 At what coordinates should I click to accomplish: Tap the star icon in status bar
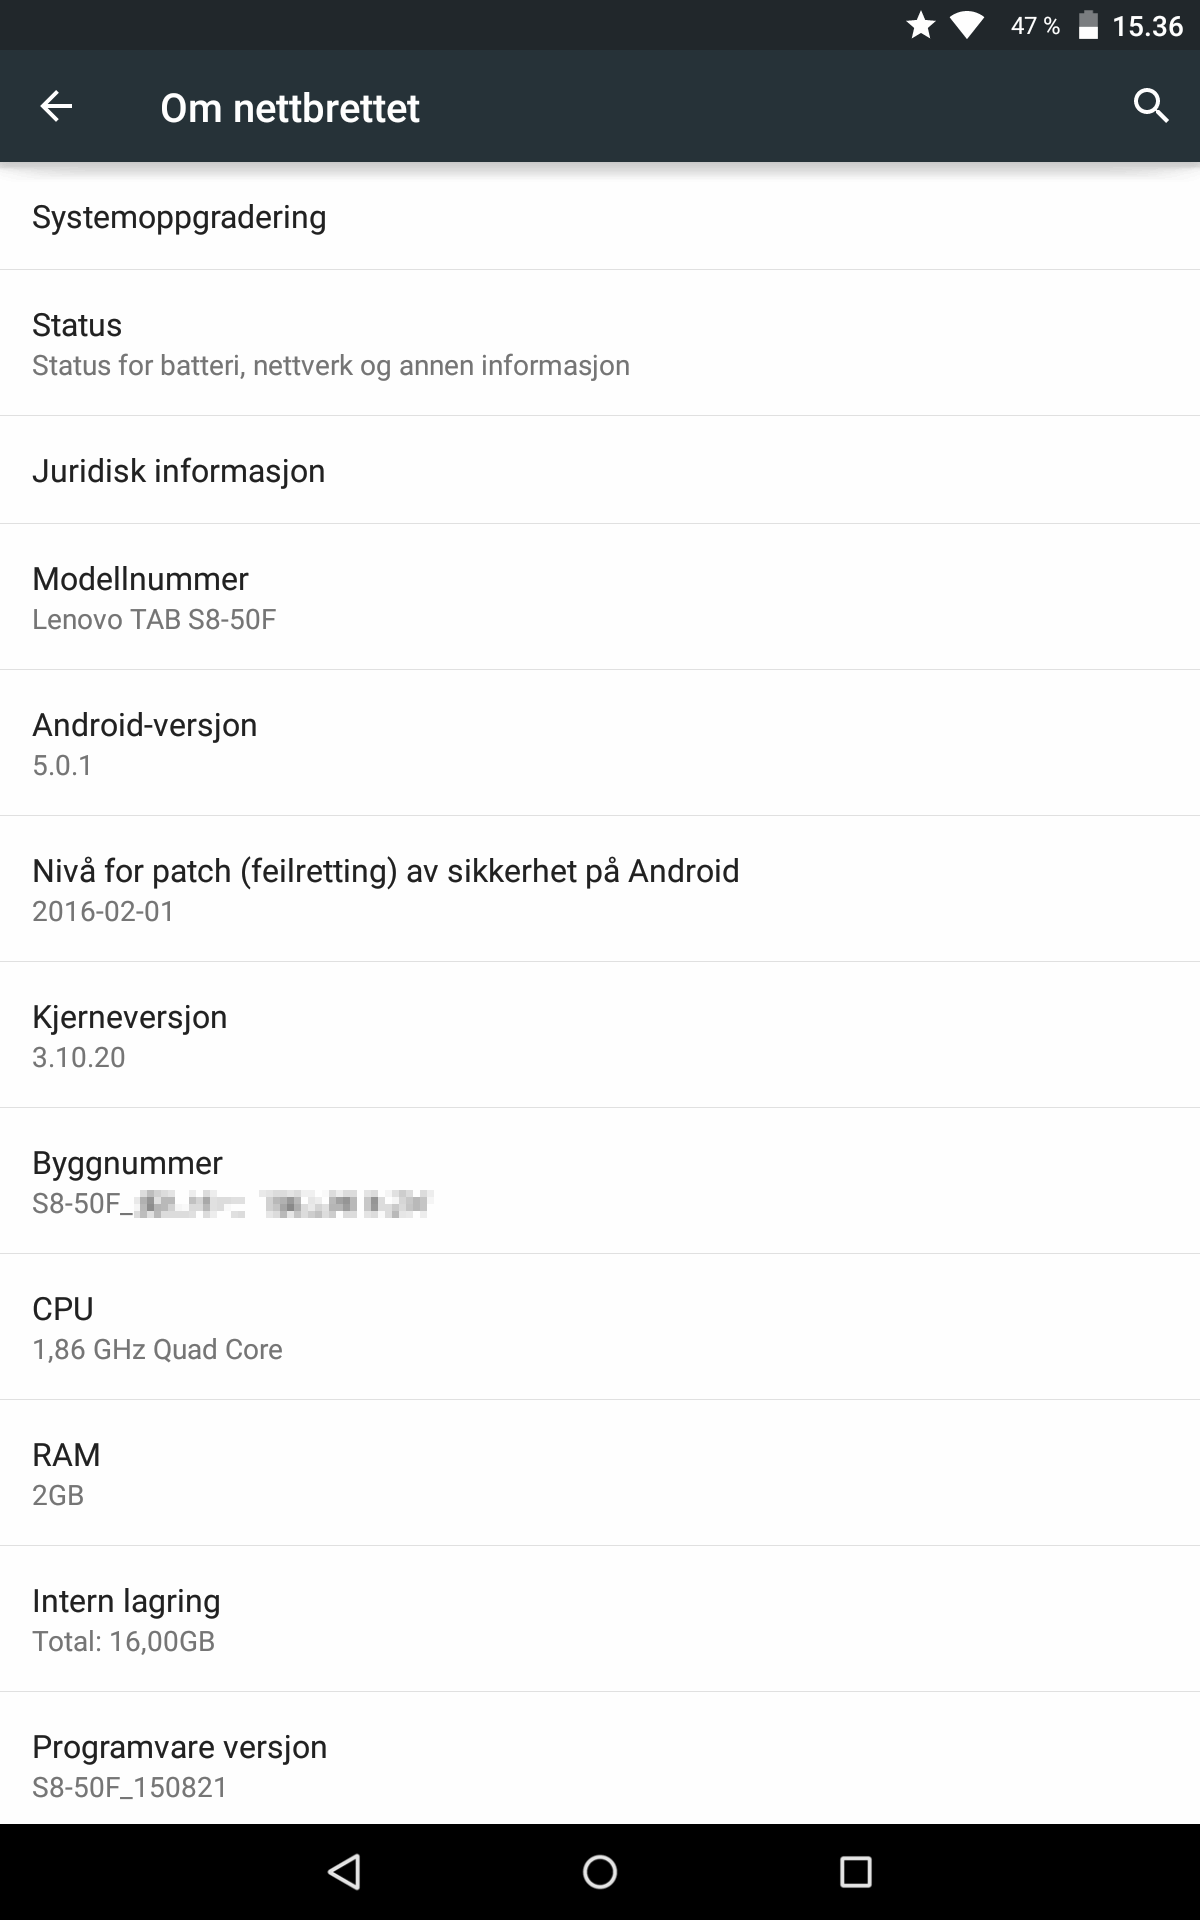pos(920,26)
